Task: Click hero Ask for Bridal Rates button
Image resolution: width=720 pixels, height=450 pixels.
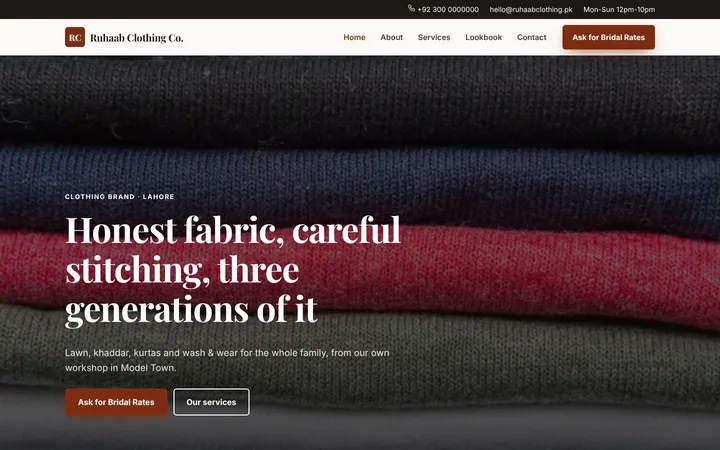Action: [x=116, y=402]
